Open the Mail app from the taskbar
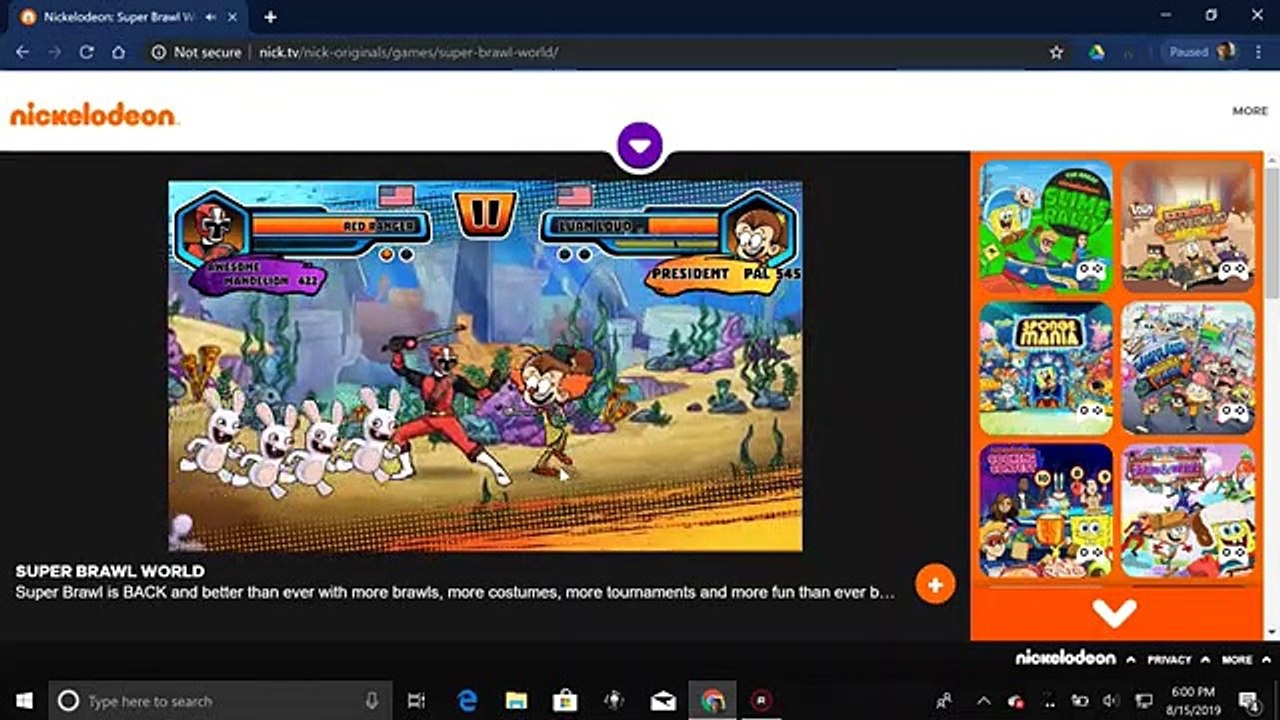 [x=663, y=701]
